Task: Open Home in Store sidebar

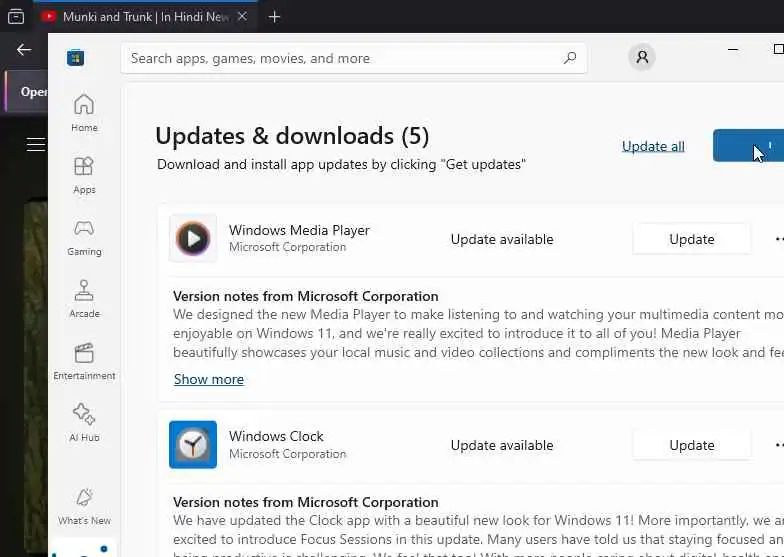Action: point(84,112)
